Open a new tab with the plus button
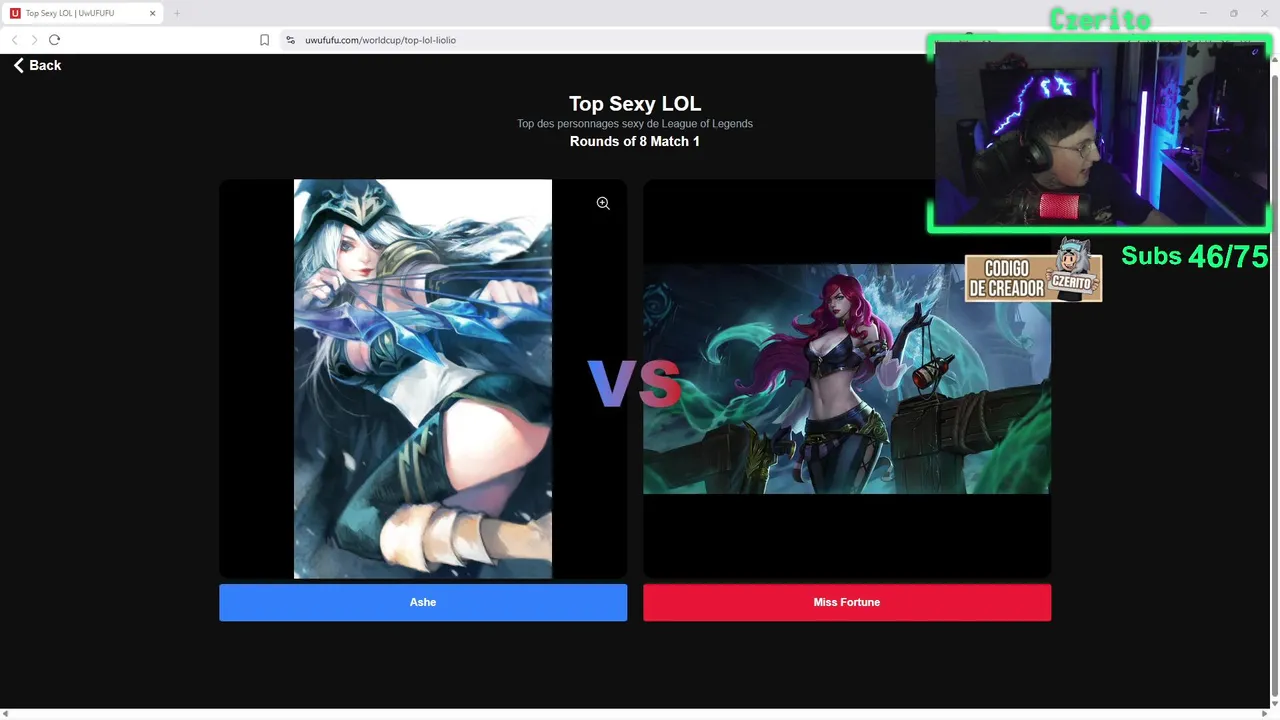This screenshot has width=1280, height=720. click(177, 13)
